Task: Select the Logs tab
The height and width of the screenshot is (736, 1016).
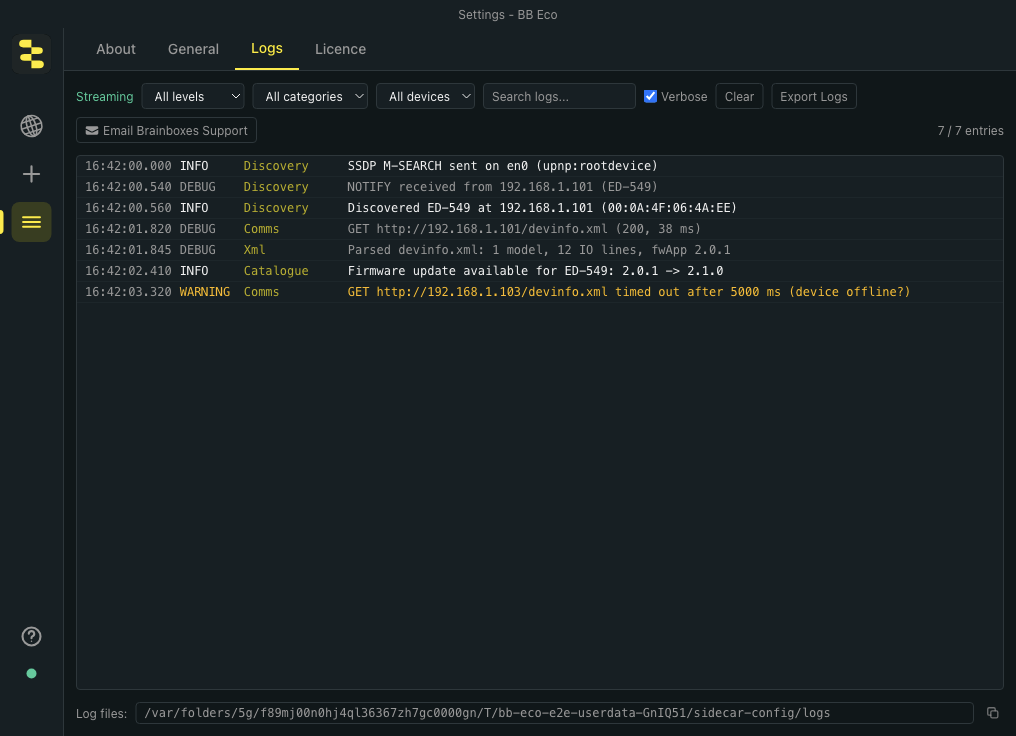Action: (x=266, y=49)
